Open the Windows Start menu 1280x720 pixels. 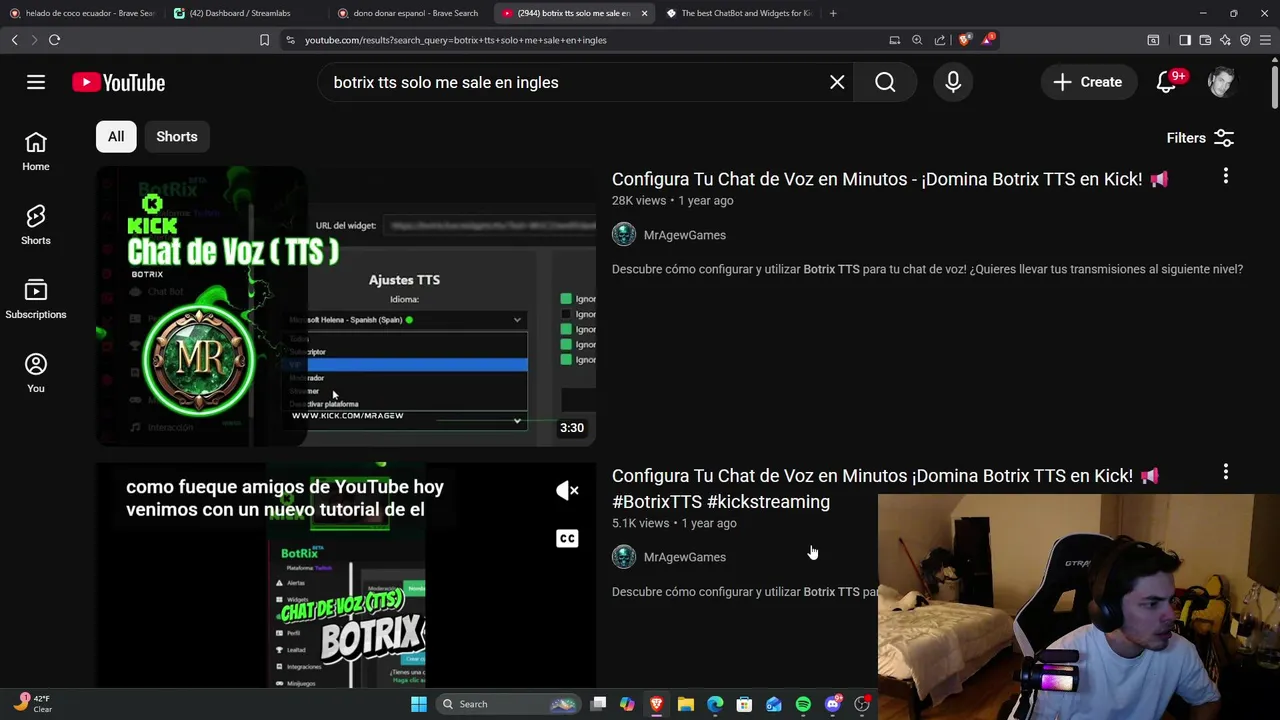(x=419, y=704)
